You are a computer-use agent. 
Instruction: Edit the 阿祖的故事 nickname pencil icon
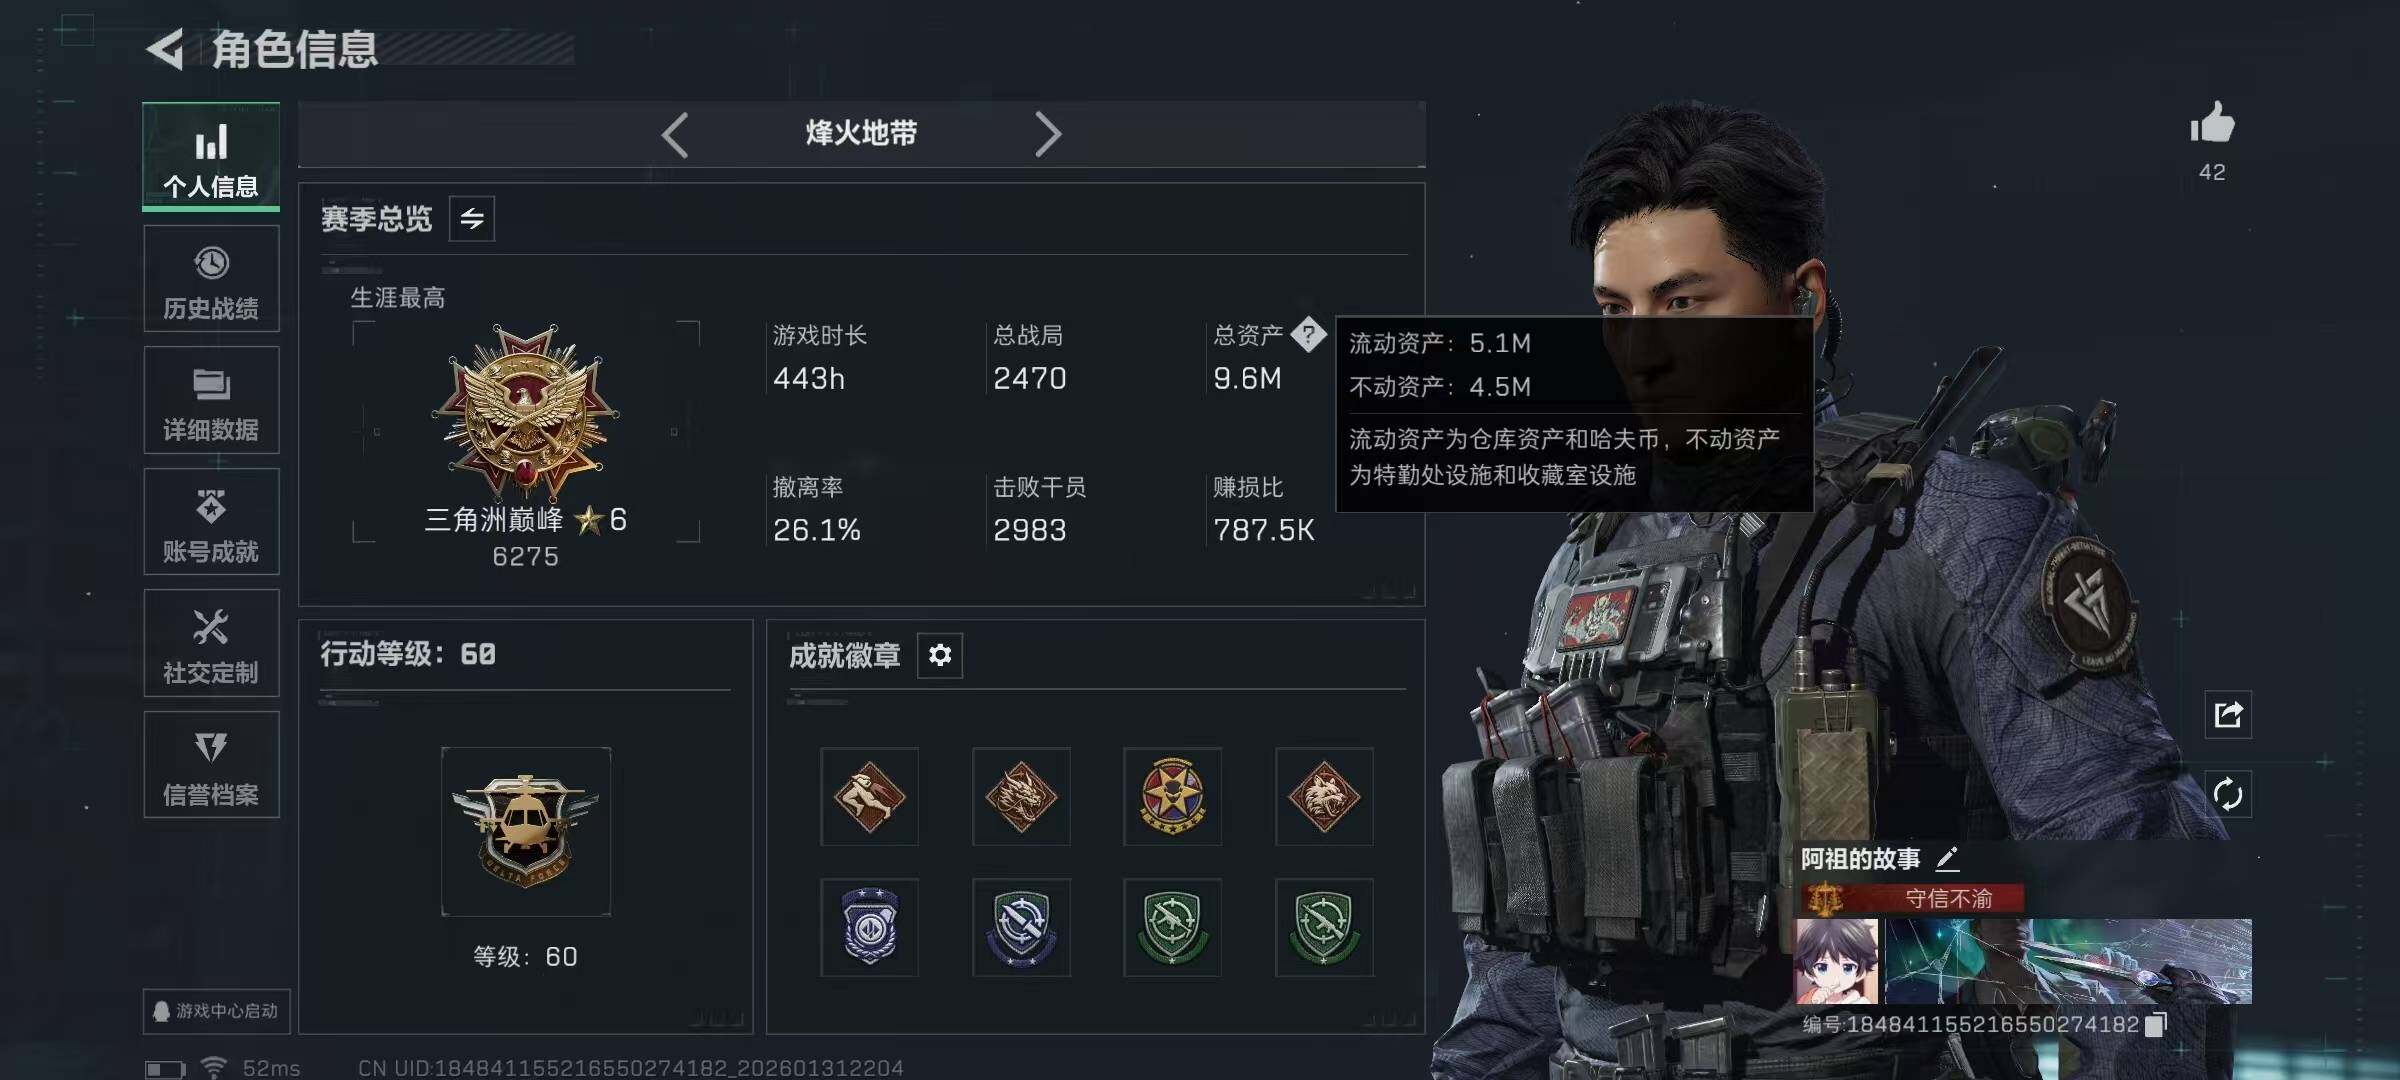[x=1947, y=858]
